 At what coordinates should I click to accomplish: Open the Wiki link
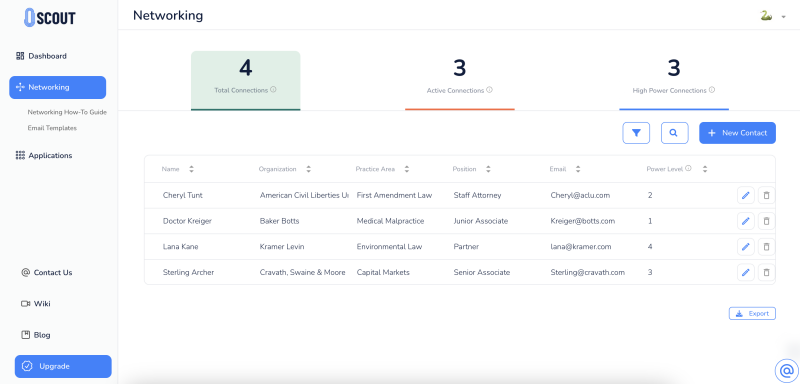[x=36, y=304]
